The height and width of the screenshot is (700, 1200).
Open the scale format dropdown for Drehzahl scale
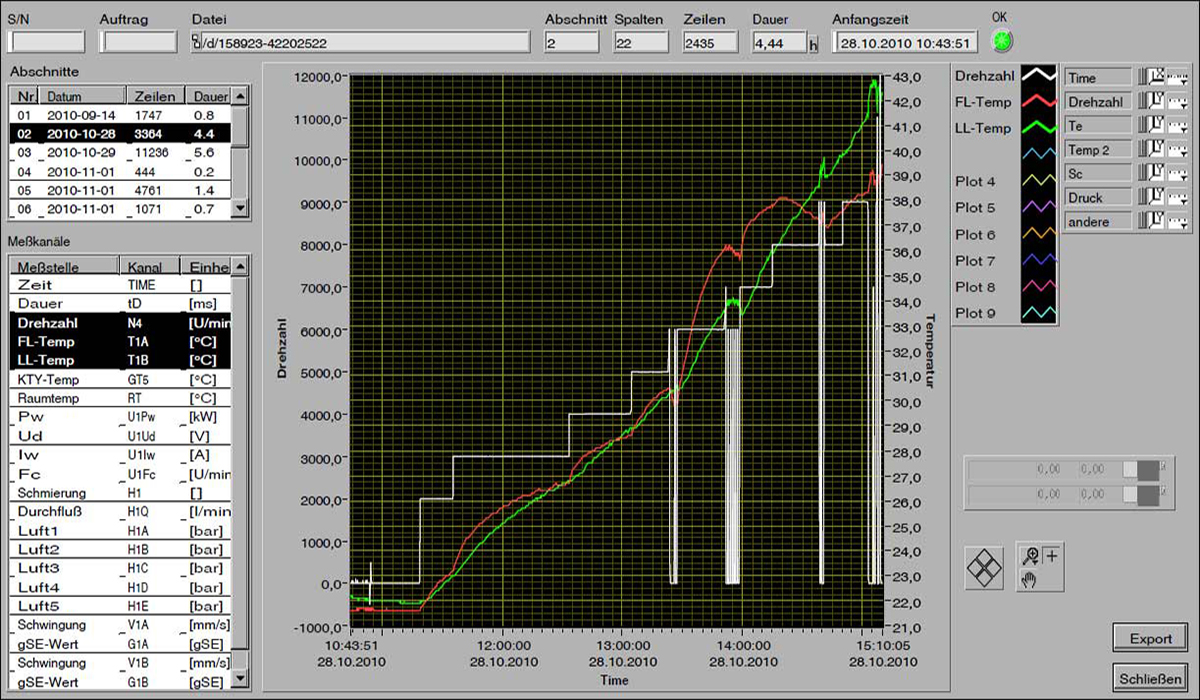(1177, 101)
